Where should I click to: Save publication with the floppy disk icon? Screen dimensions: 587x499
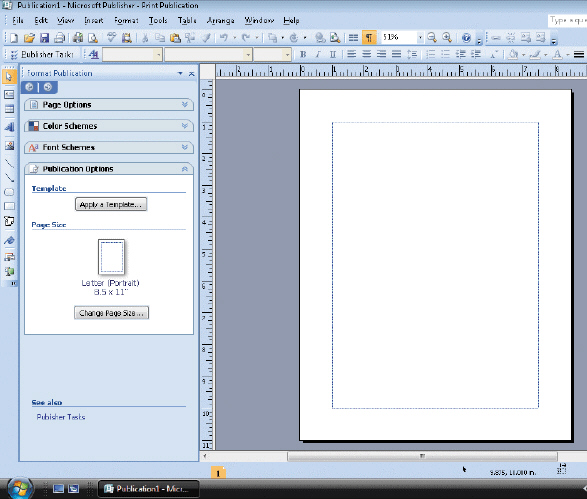point(45,38)
